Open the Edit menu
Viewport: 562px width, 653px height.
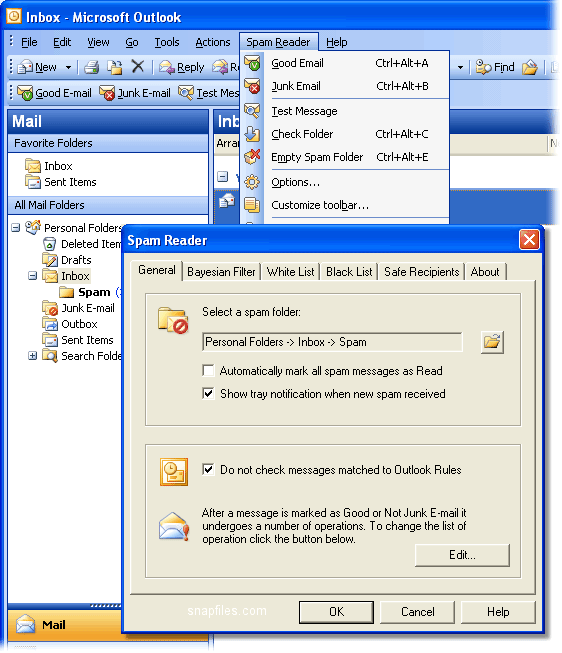coord(62,42)
